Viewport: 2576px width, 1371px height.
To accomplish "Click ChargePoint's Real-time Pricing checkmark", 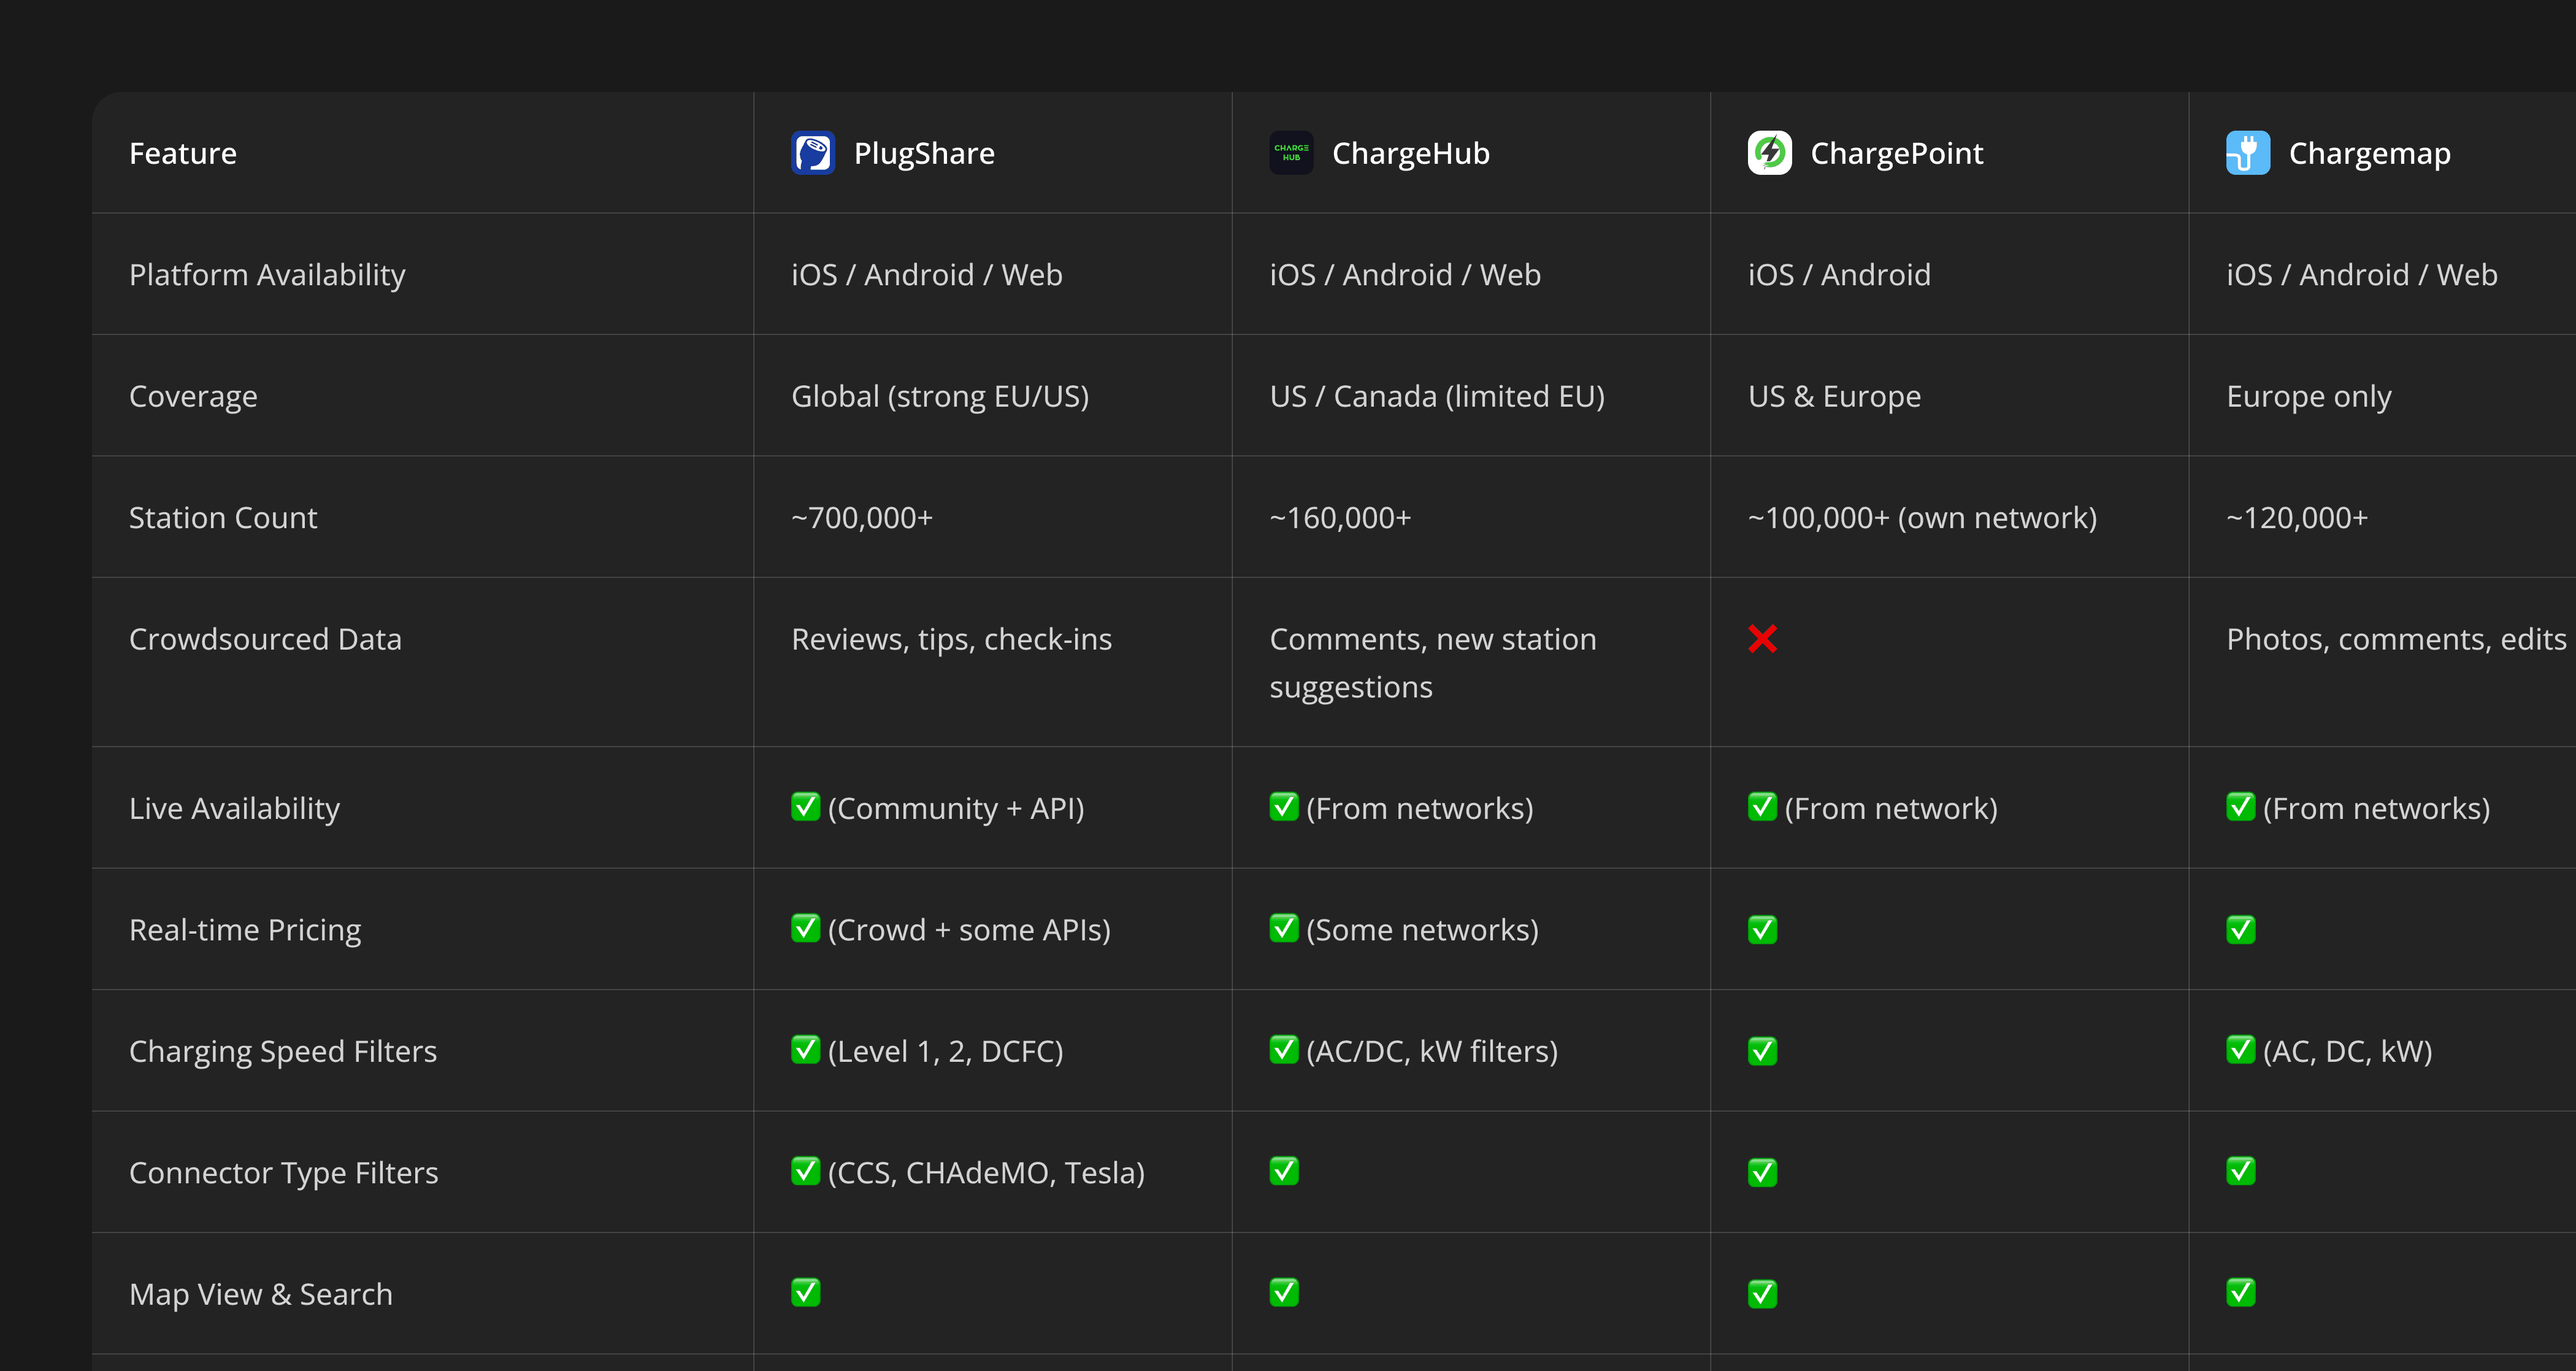I will 1762,929.
